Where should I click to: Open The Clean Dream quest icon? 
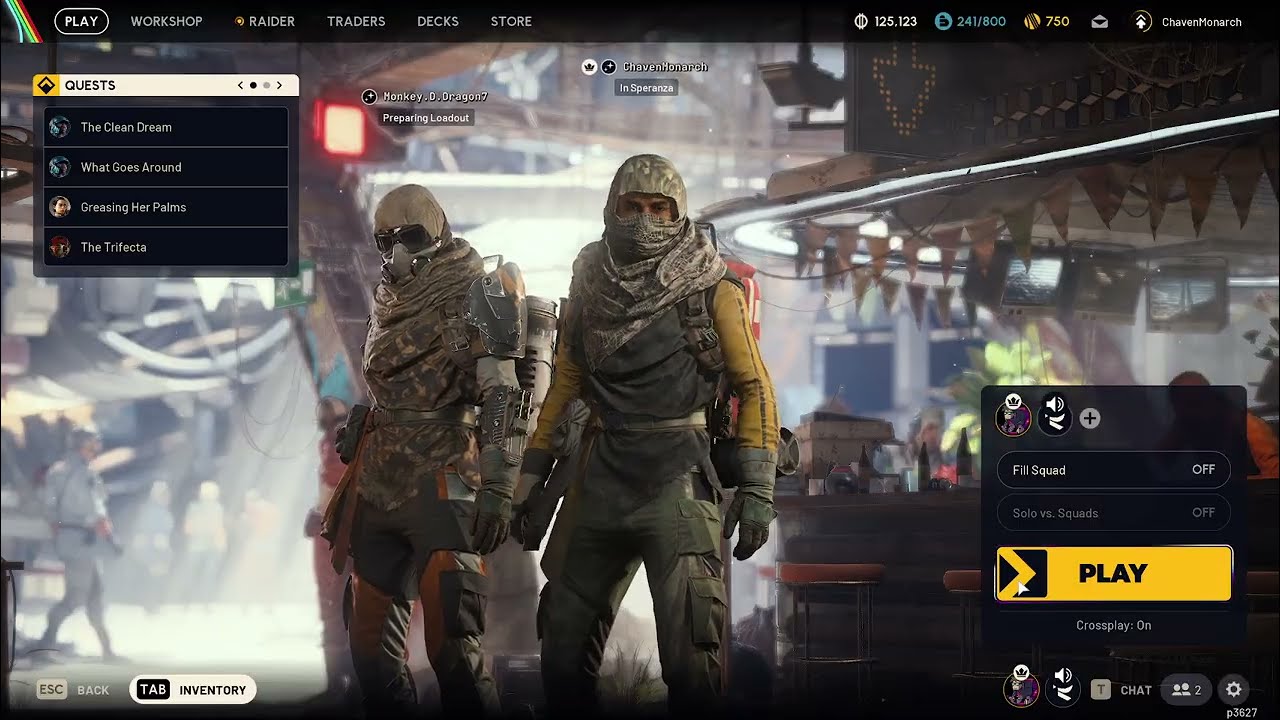(x=60, y=127)
